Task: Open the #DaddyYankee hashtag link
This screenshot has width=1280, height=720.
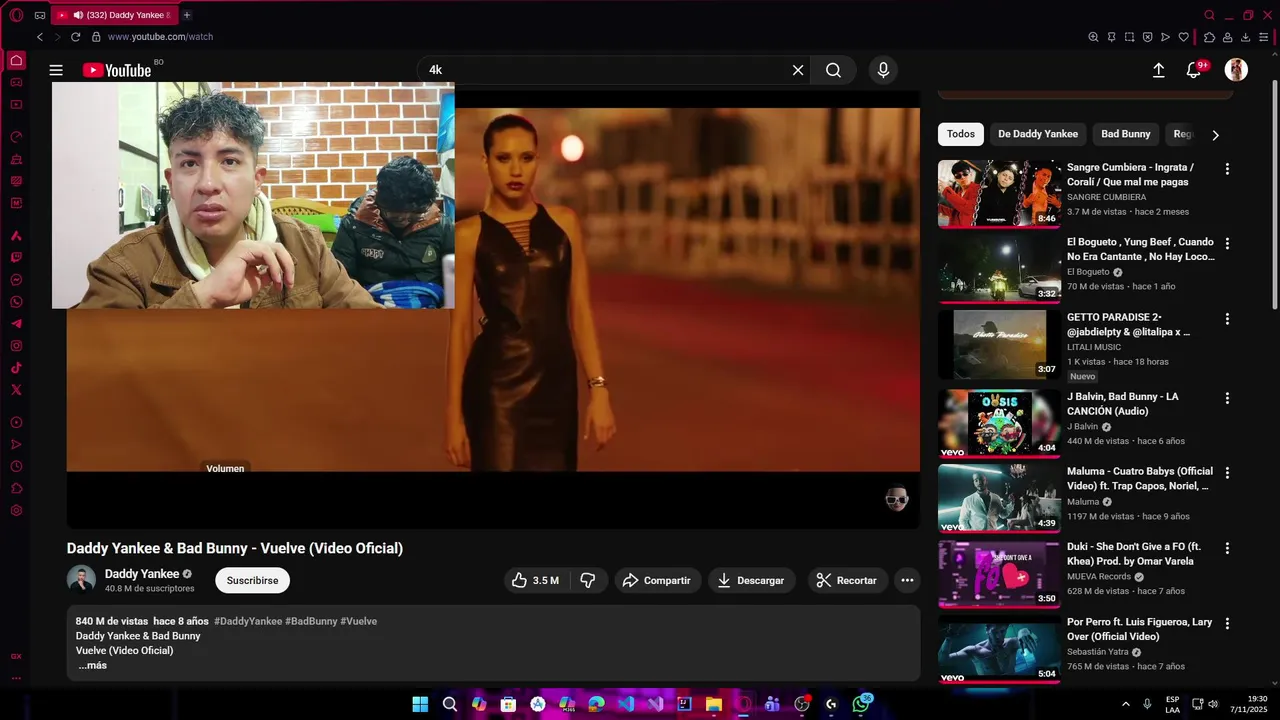Action: click(x=248, y=621)
